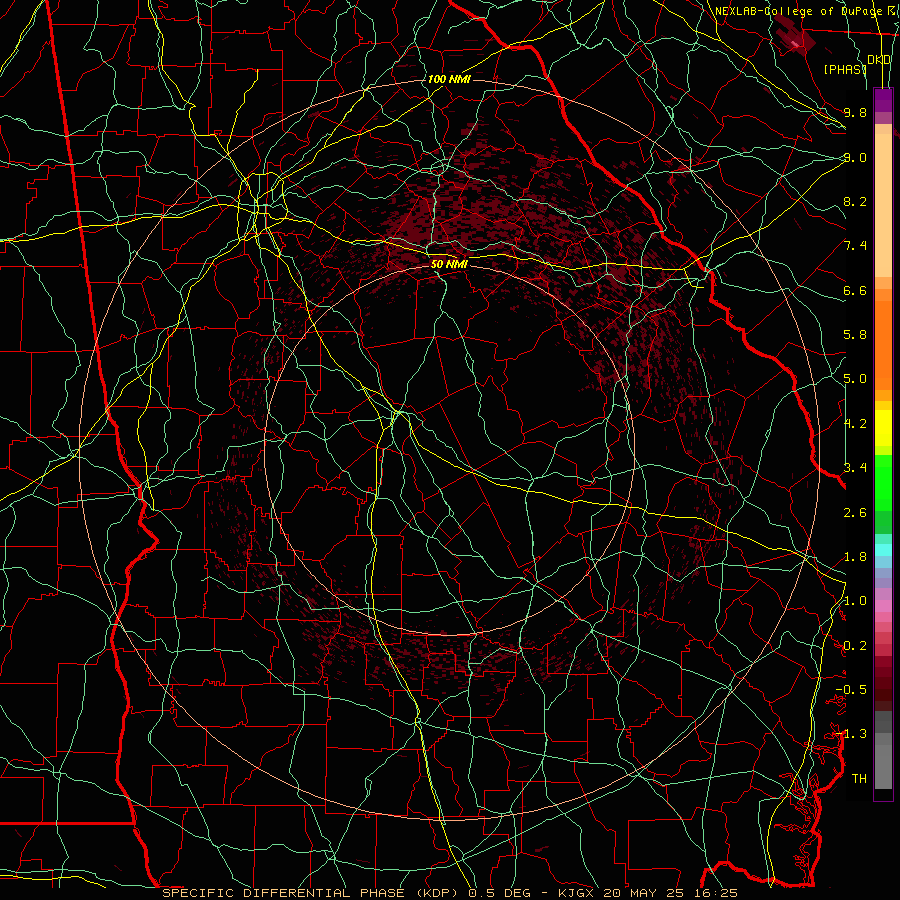This screenshot has height=900, width=900.
Task: Pick the yellow segment of the color bar
Action: 883,428
